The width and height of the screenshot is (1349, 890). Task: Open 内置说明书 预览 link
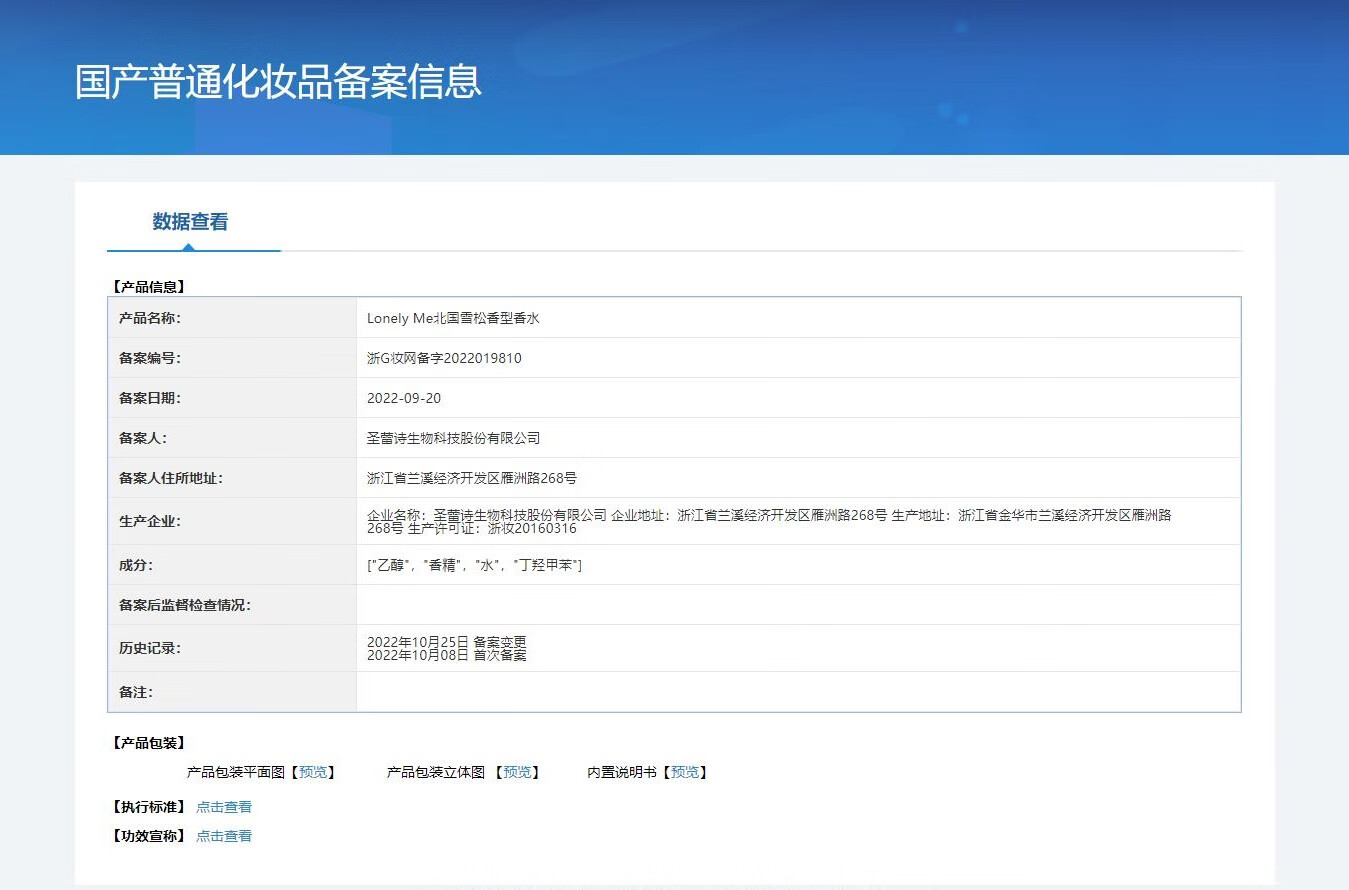[685, 772]
